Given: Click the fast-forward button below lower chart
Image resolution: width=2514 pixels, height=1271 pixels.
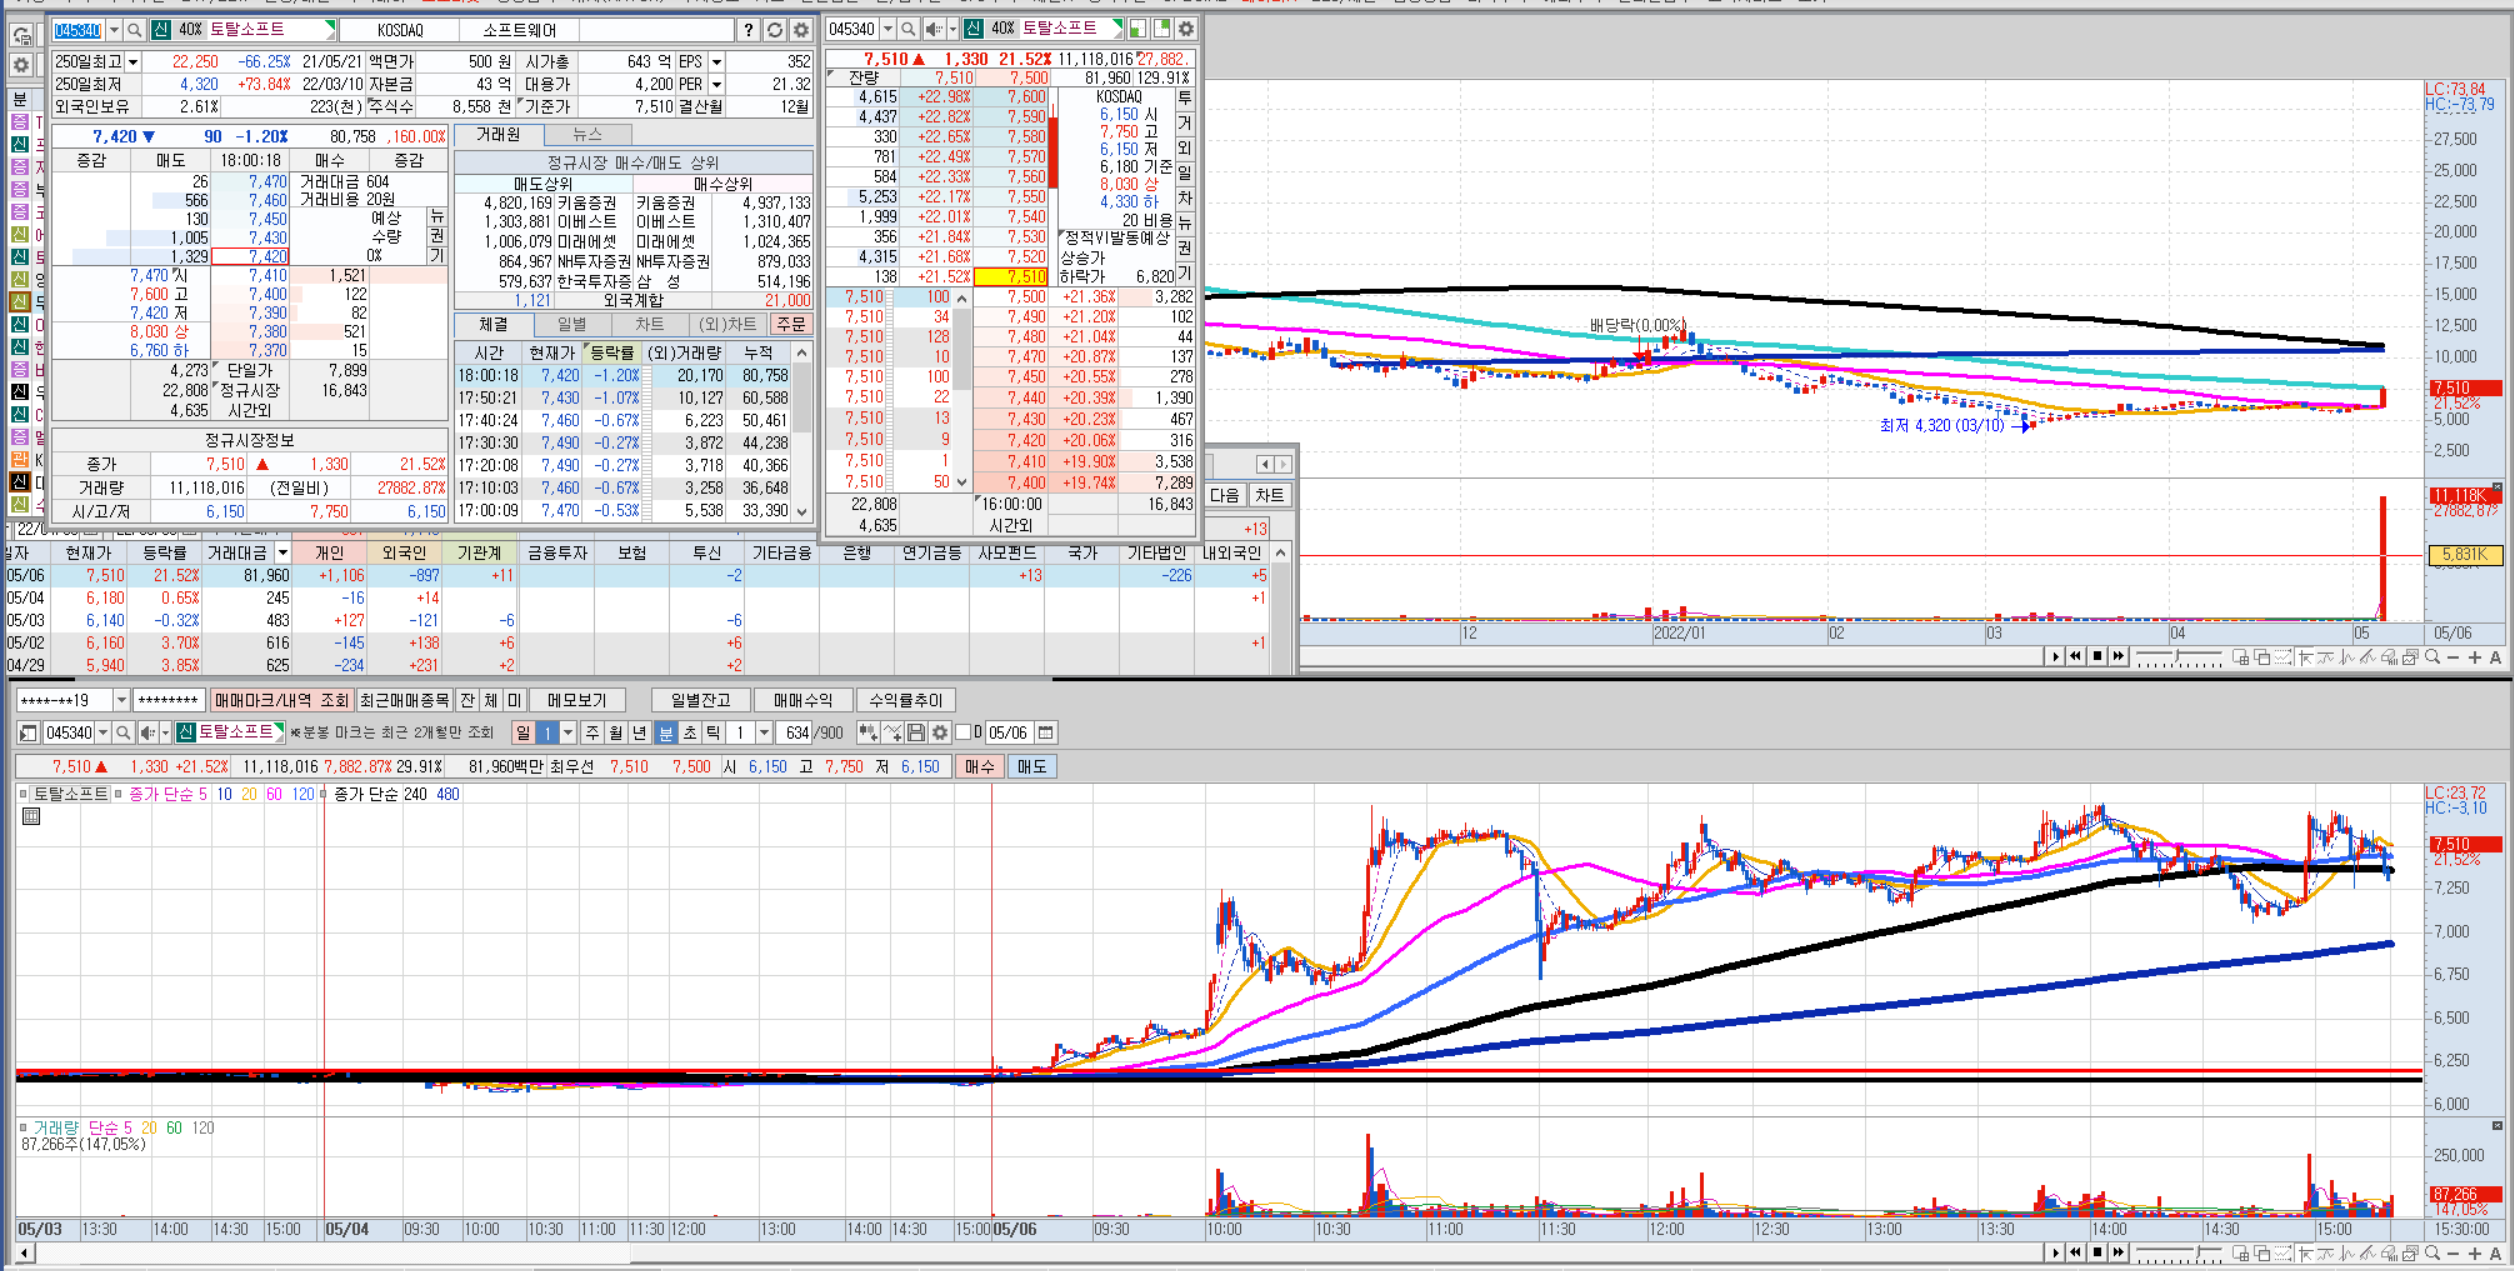Looking at the screenshot, I should click(2118, 1252).
